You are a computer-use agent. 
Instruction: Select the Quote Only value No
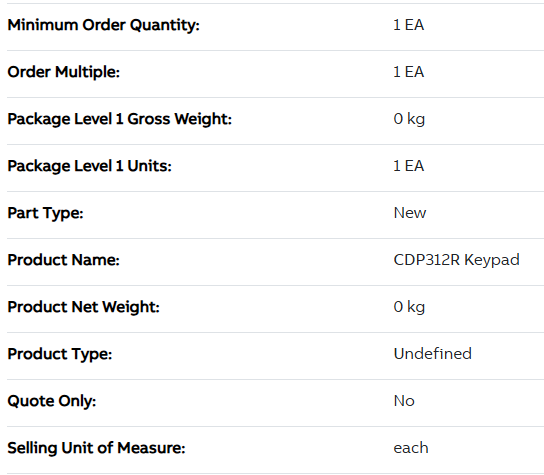point(404,401)
